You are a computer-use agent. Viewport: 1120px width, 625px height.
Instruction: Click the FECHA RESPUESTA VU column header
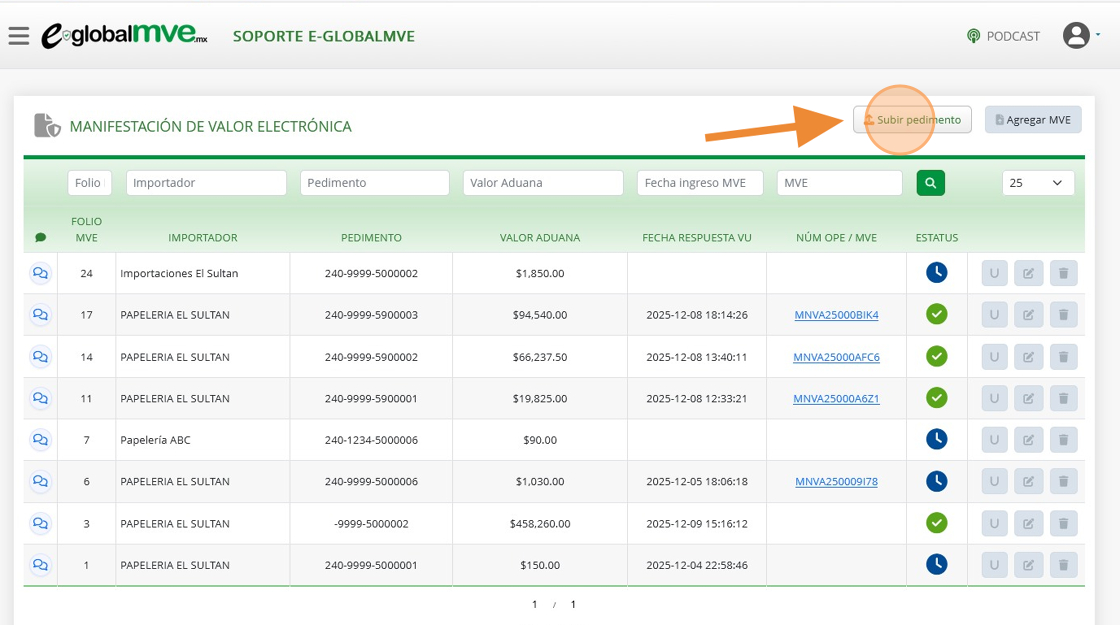pos(697,238)
